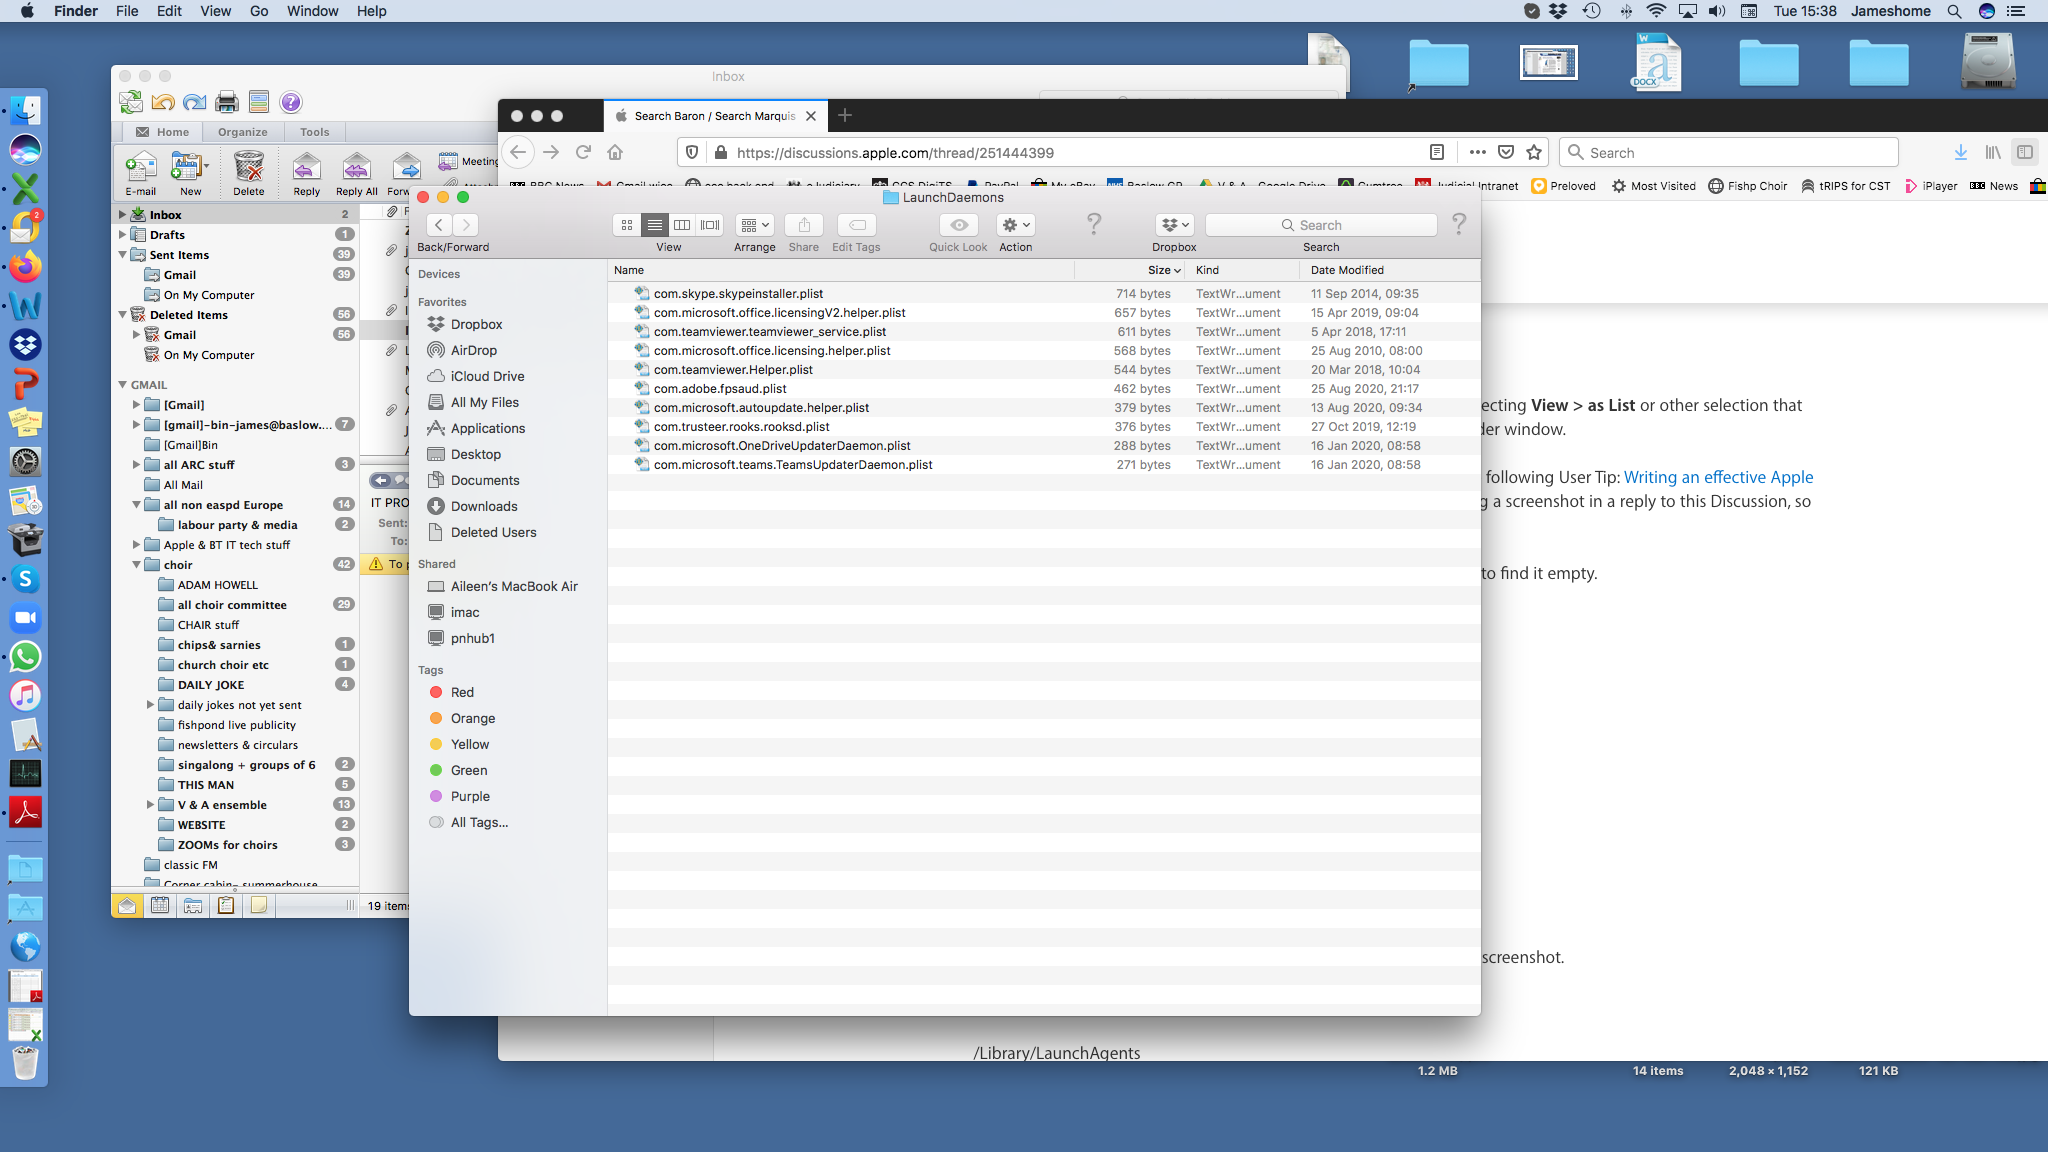Click Reply icon in mail toolbar
This screenshot has height=1152, width=2048.
pos(306,168)
